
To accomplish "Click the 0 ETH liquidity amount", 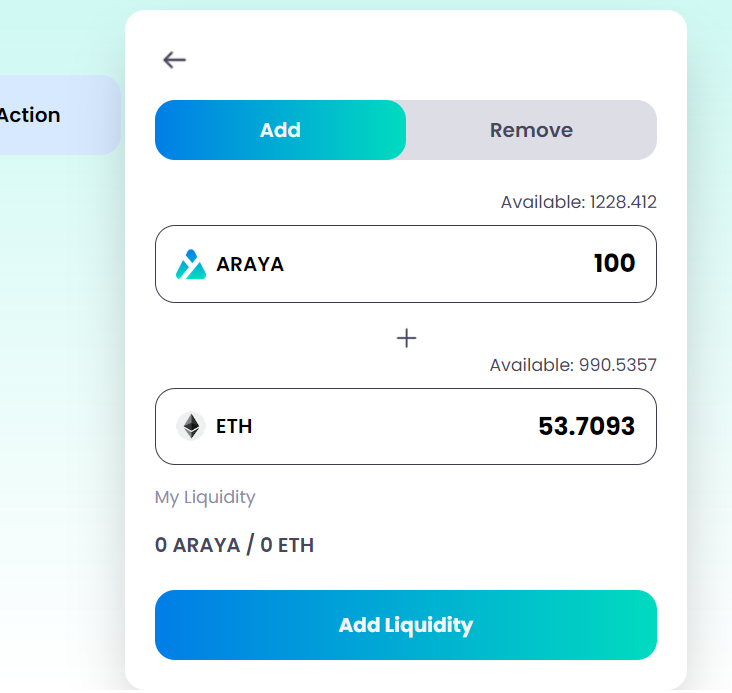I will 287,546.
